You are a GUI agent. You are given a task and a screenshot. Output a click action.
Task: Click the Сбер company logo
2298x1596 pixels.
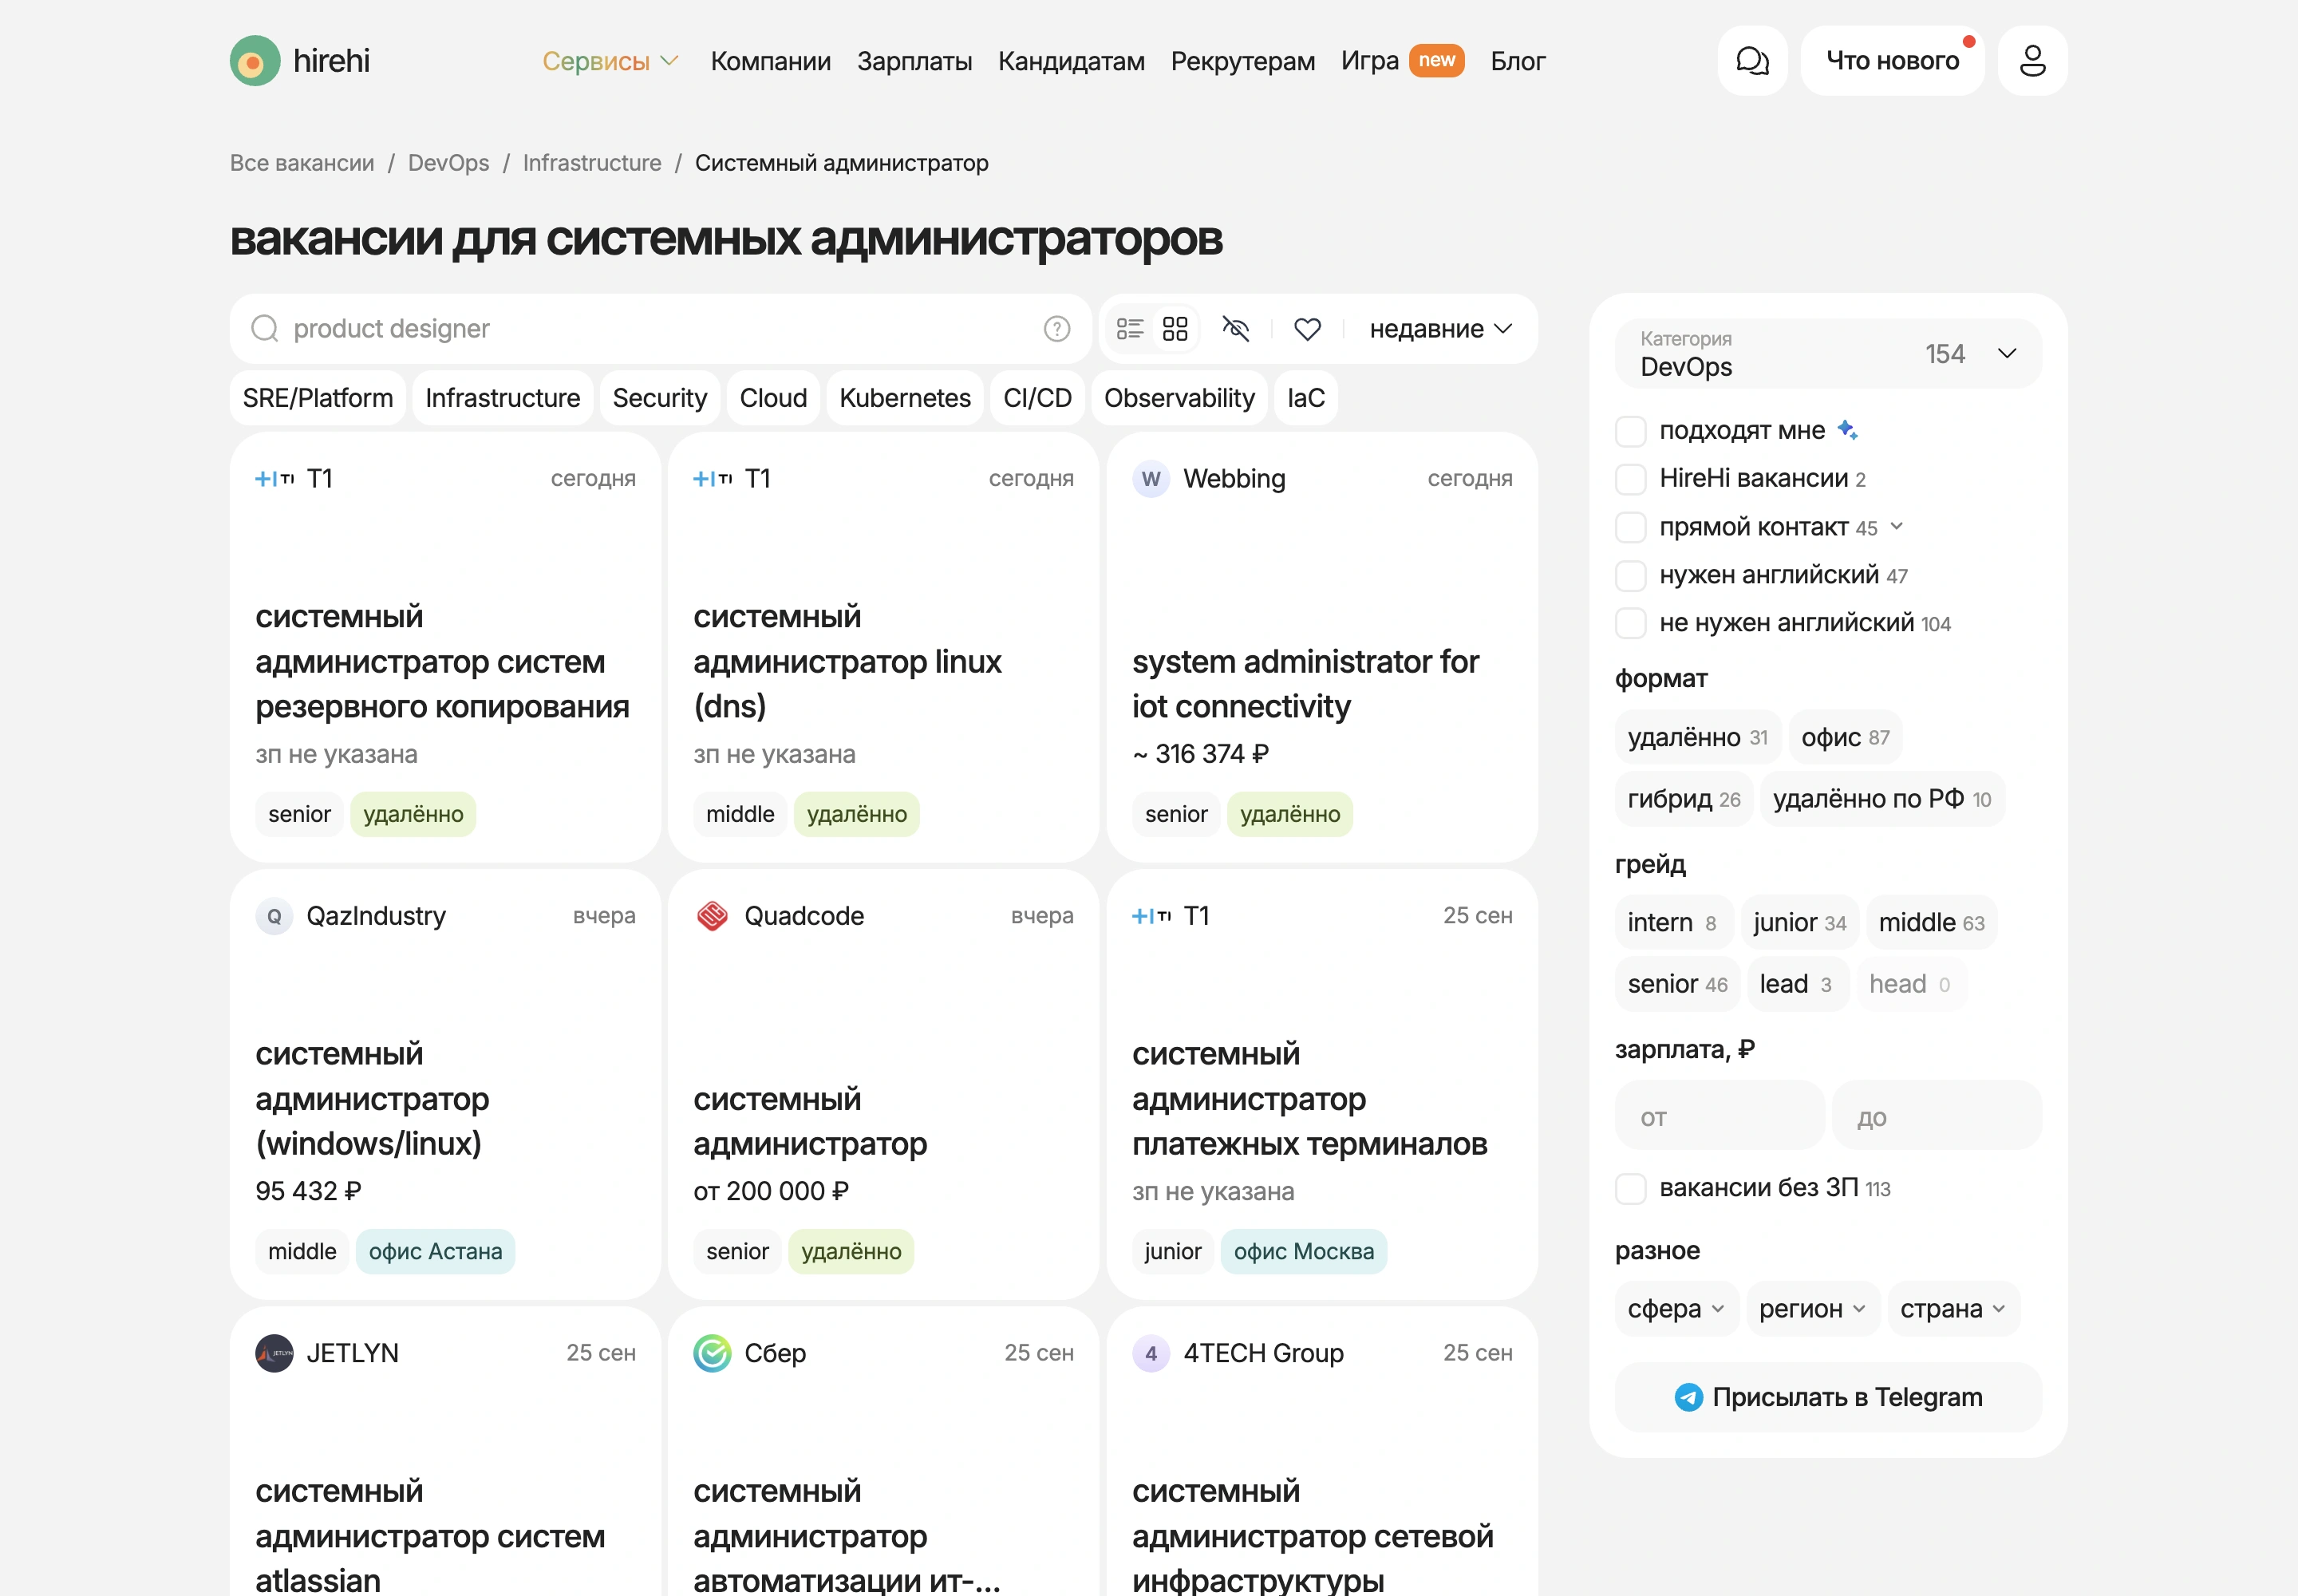[x=712, y=1353]
